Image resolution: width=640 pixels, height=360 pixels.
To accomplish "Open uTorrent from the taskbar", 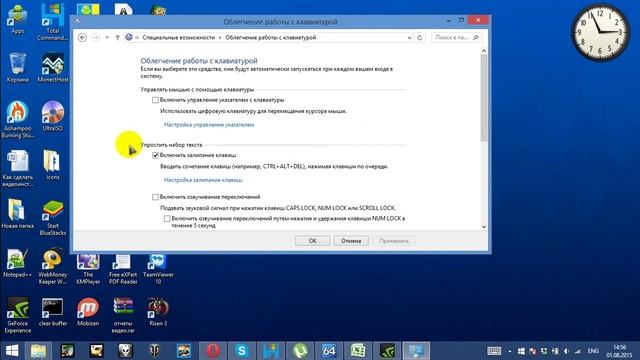I will click(300, 351).
